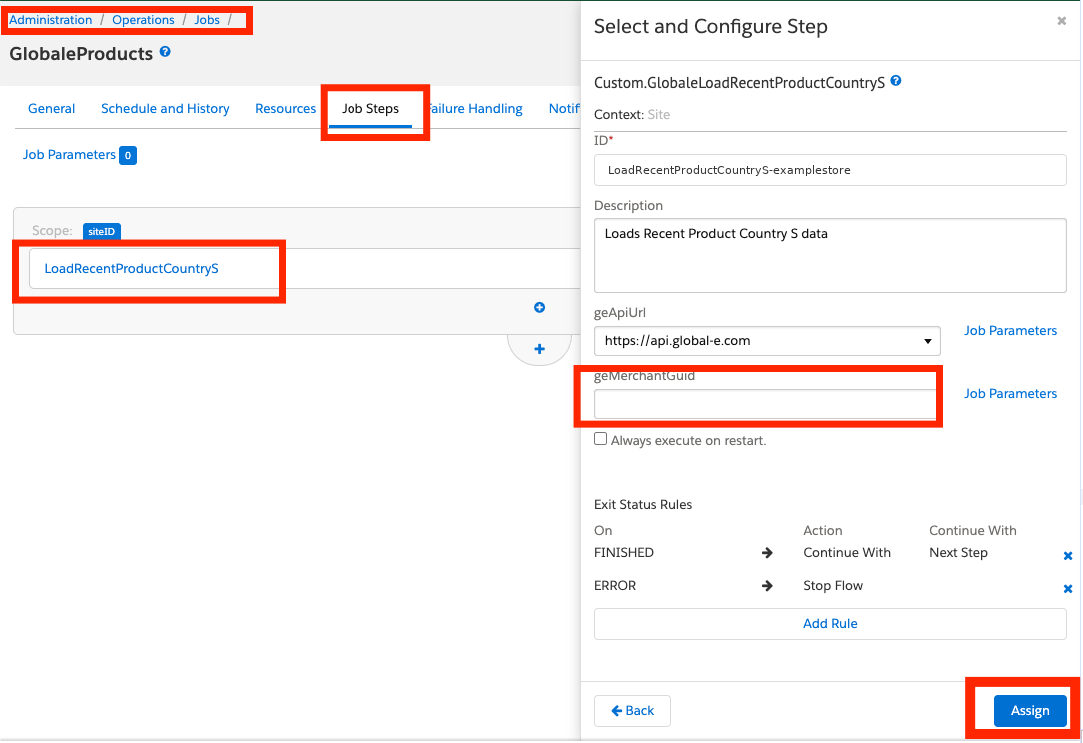Click the Next Step value
This screenshot has width=1083, height=743.
coord(958,552)
